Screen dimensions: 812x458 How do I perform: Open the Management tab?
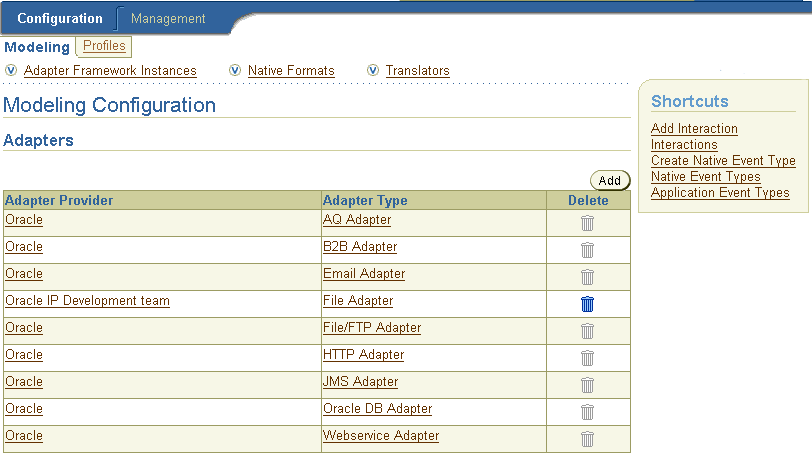click(168, 19)
